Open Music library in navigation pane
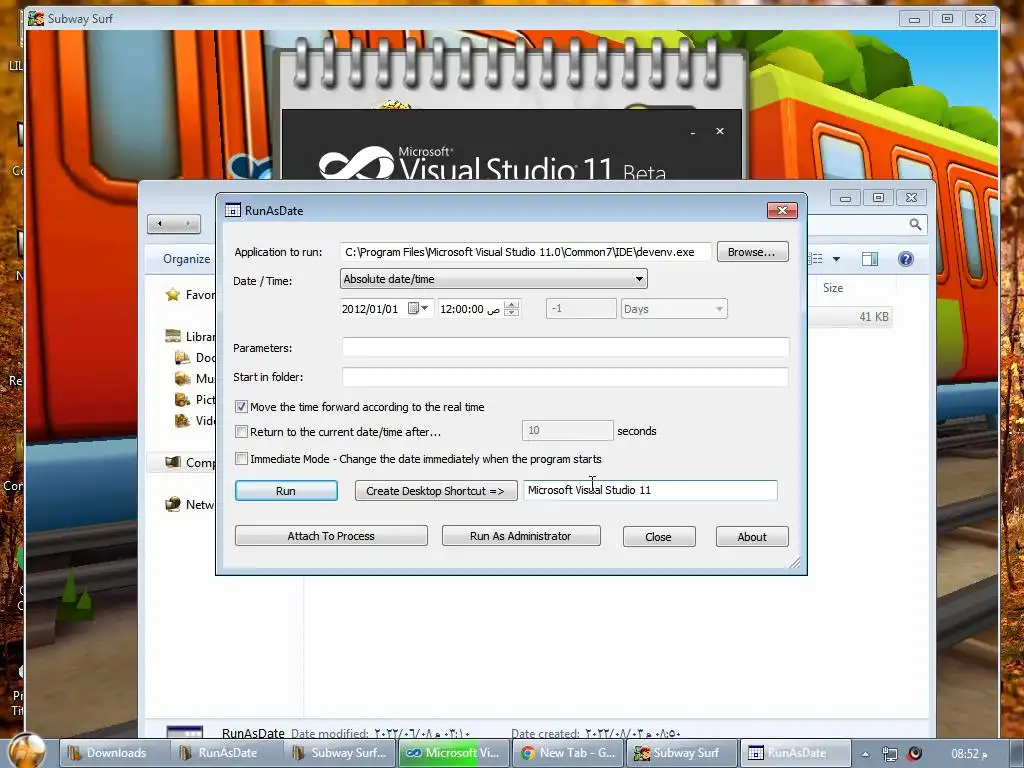 click(x=195, y=379)
